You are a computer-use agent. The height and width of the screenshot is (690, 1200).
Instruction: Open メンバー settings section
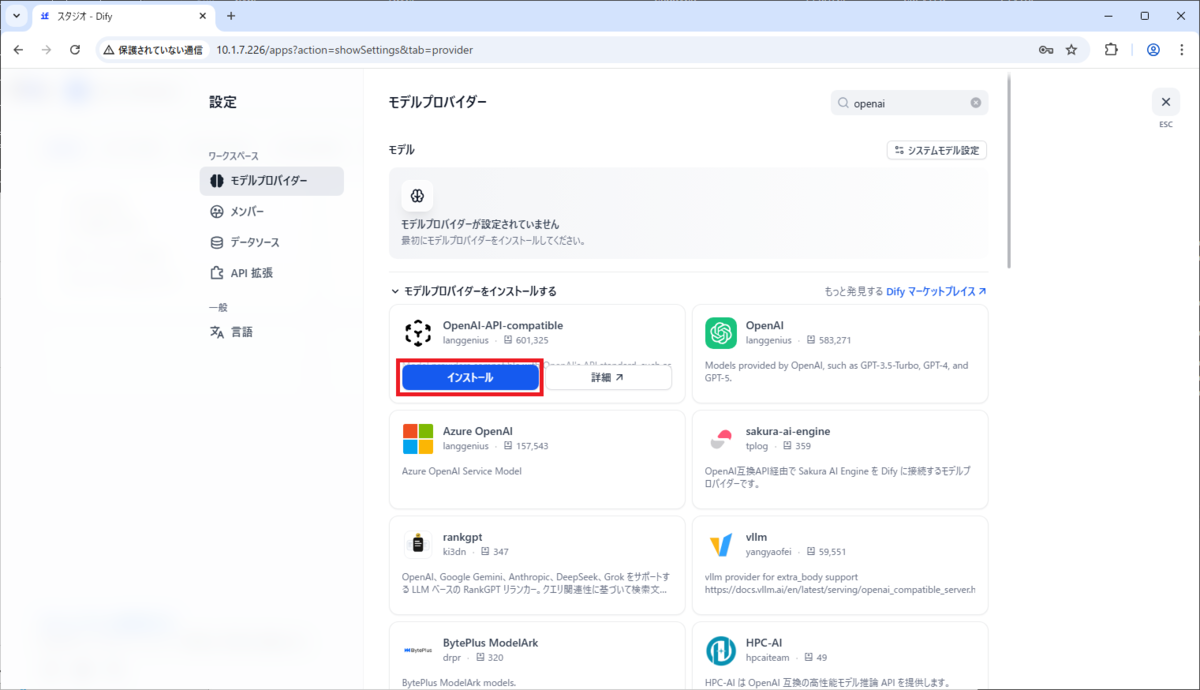(x=272, y=212)
